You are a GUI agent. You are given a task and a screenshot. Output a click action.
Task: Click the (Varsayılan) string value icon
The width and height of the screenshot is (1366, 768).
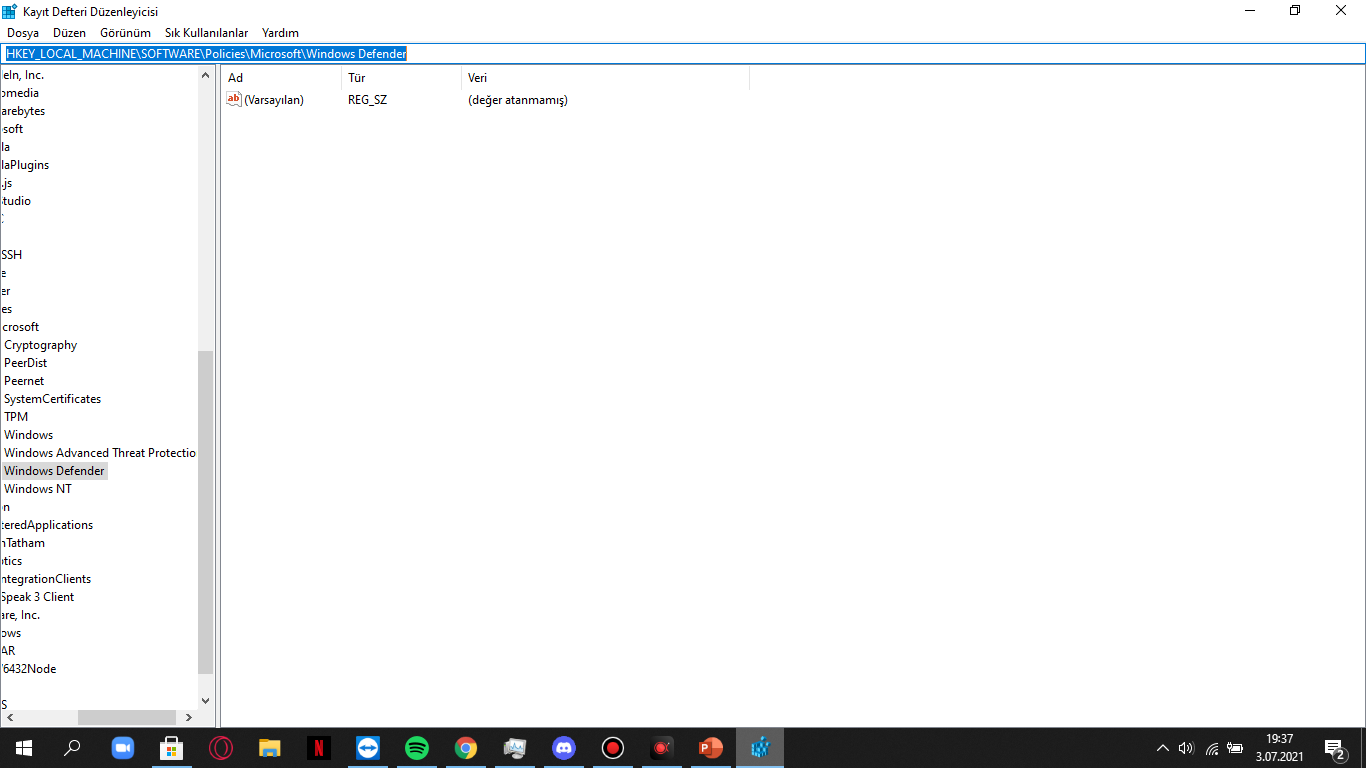point(234,99)
